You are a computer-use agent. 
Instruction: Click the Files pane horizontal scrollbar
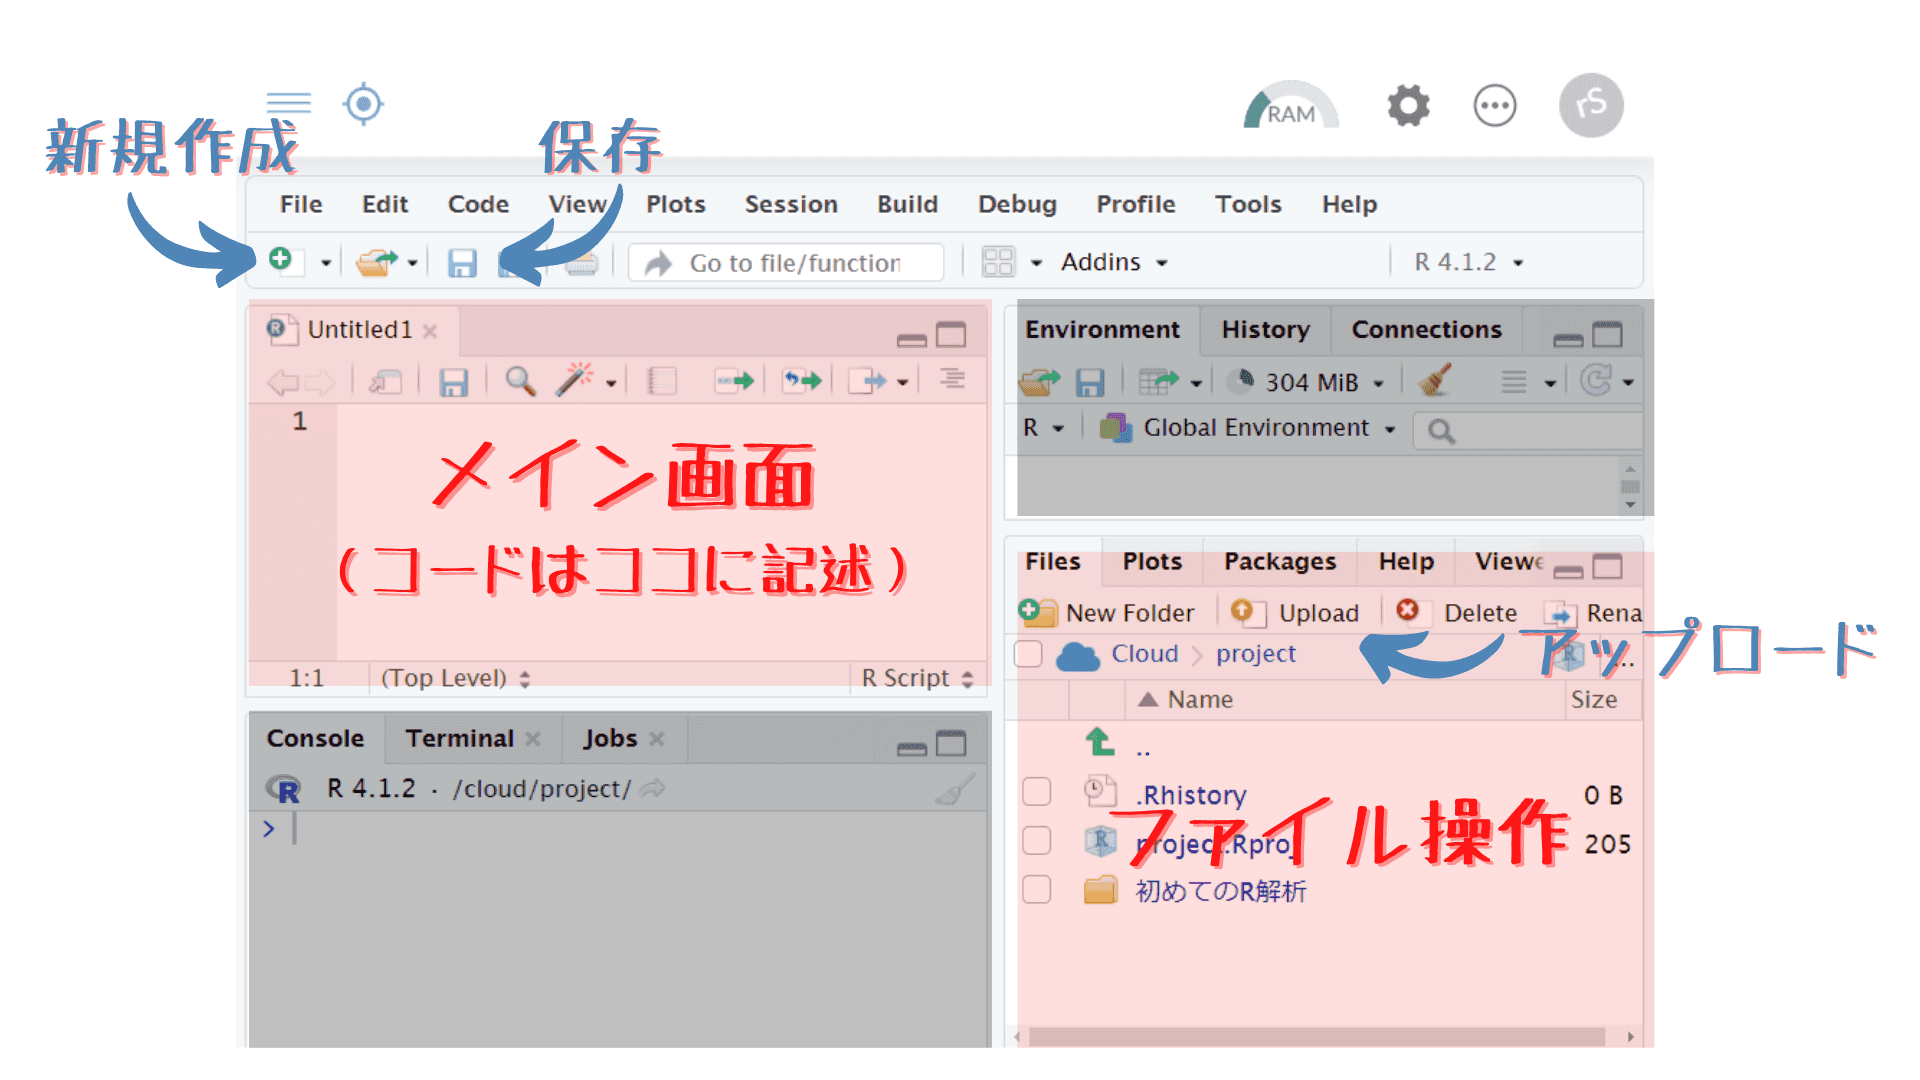pos(1316,1037)
